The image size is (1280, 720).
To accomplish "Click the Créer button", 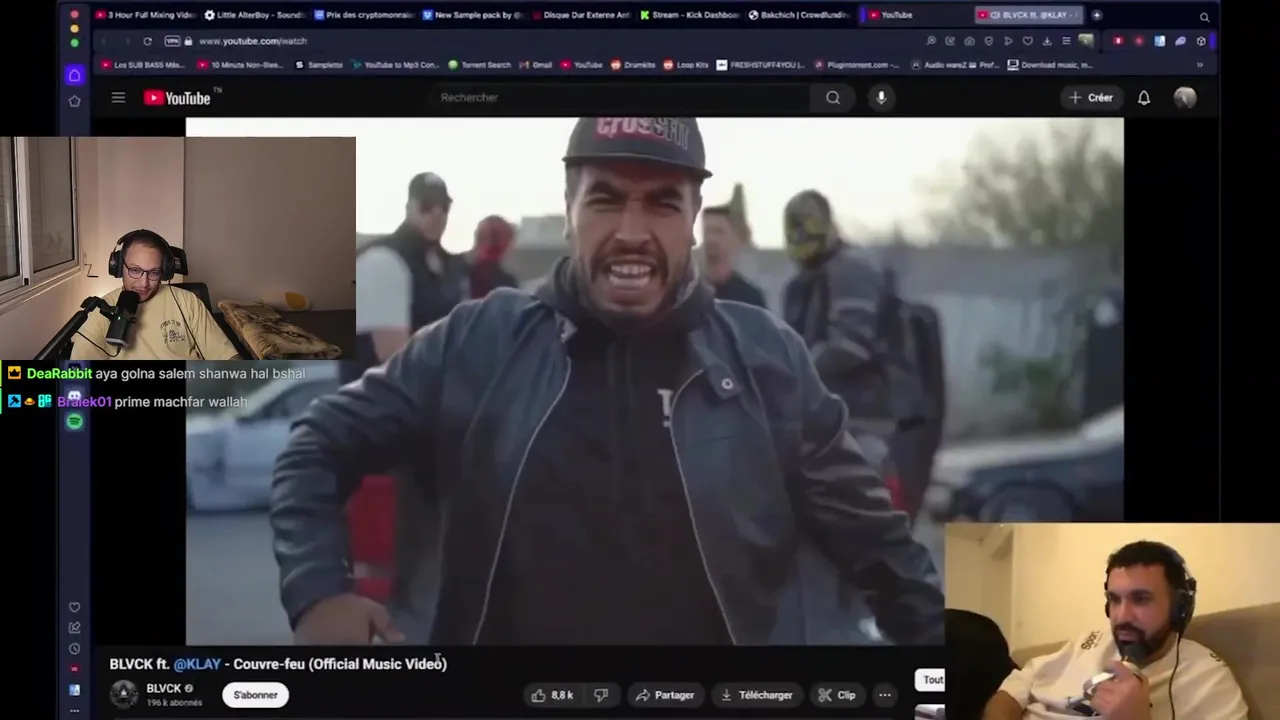I will (1090, 97).
